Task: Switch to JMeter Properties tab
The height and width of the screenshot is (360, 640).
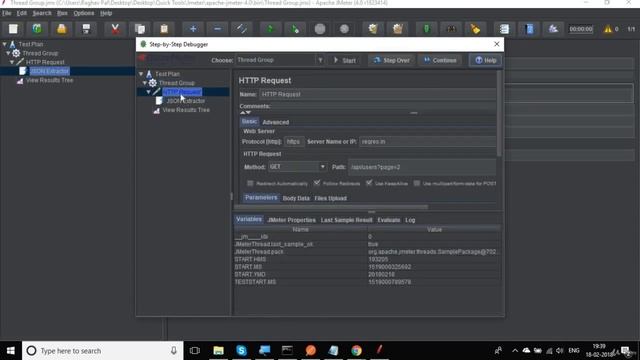Action: [291, 220]
